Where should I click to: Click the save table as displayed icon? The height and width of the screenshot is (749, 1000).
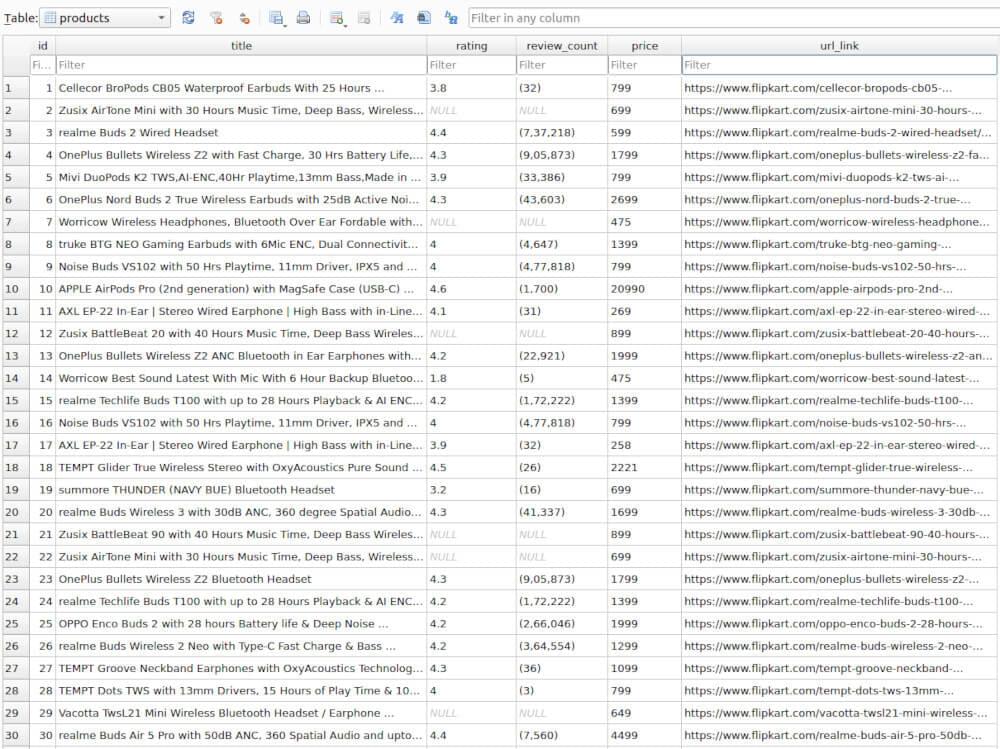277,18
